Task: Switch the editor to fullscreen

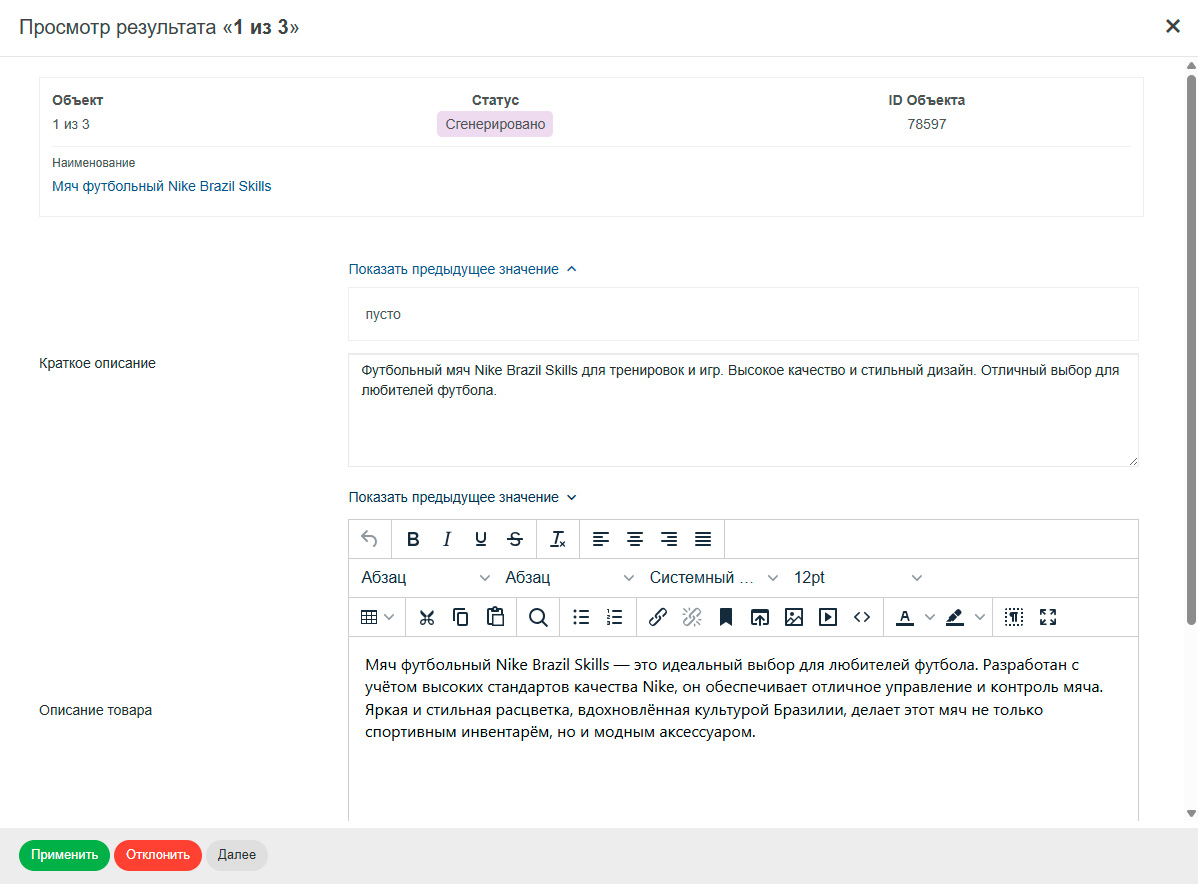Action: click(1047, 617)
